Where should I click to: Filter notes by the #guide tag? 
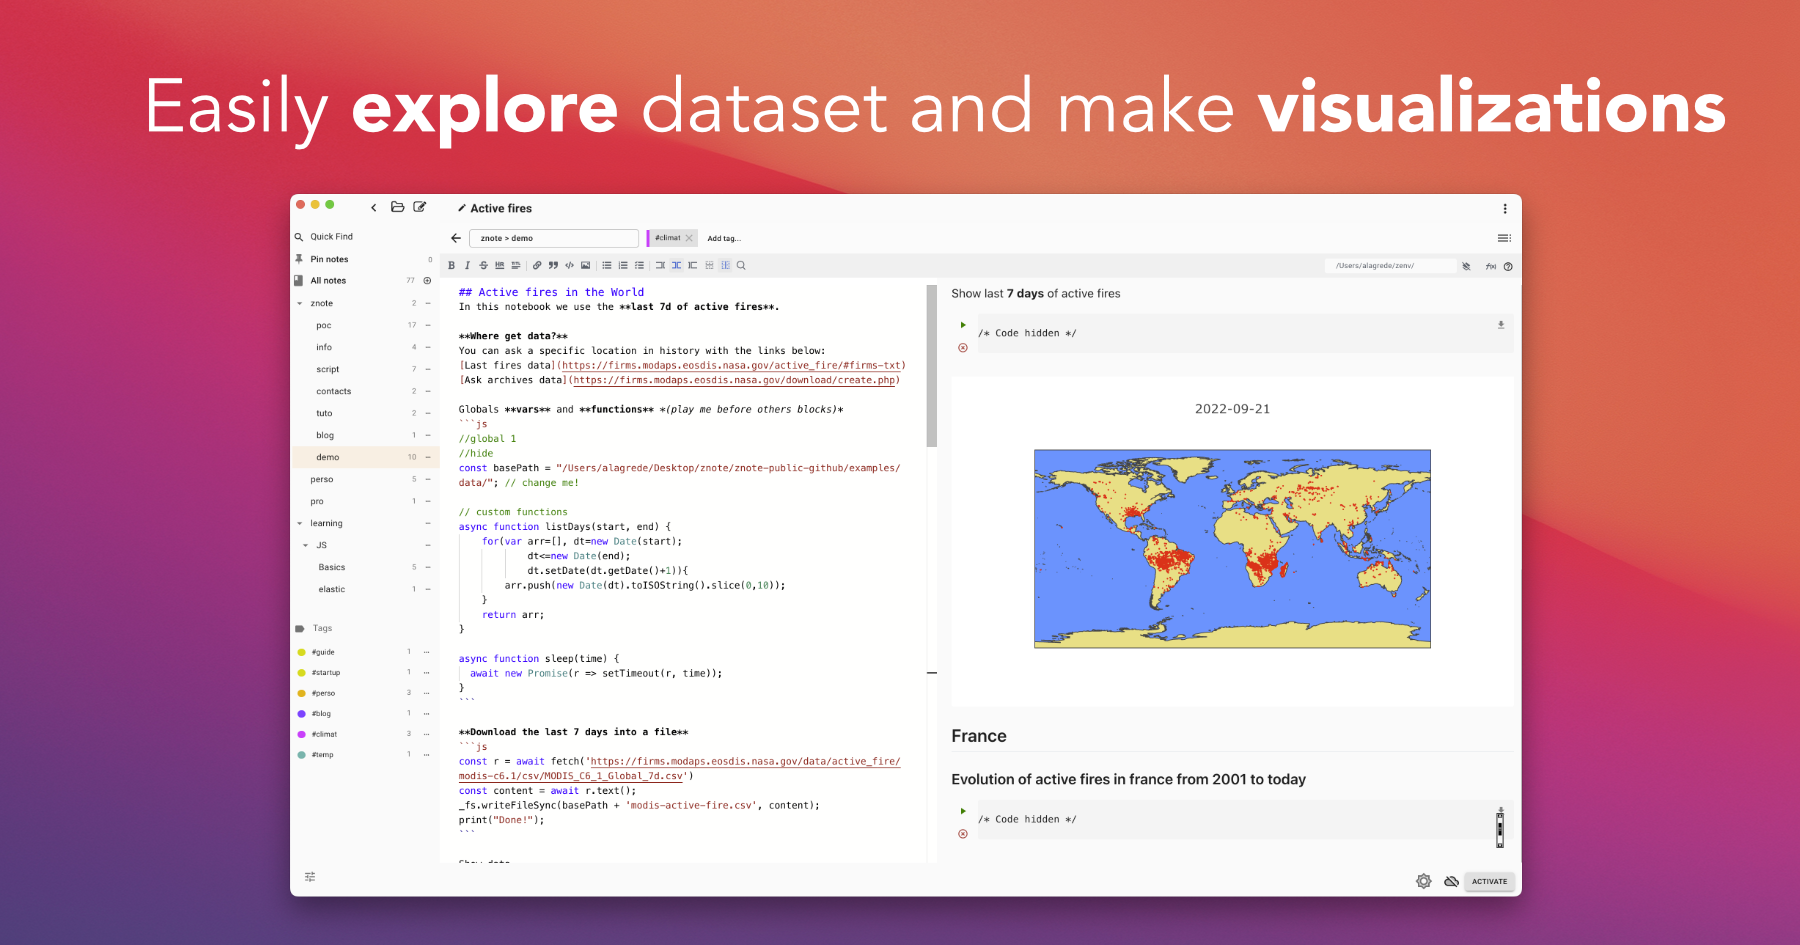323,652
